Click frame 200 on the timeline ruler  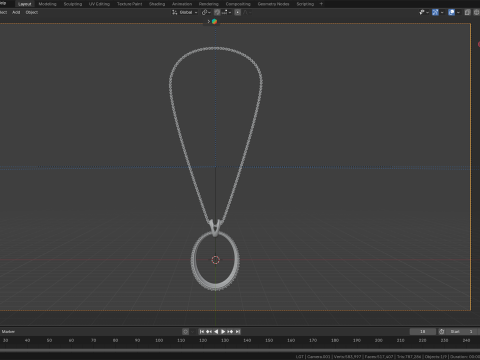[379, 340]
